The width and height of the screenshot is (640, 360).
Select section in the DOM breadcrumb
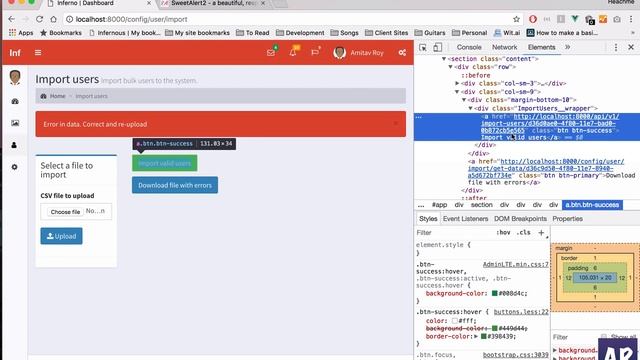482,205
